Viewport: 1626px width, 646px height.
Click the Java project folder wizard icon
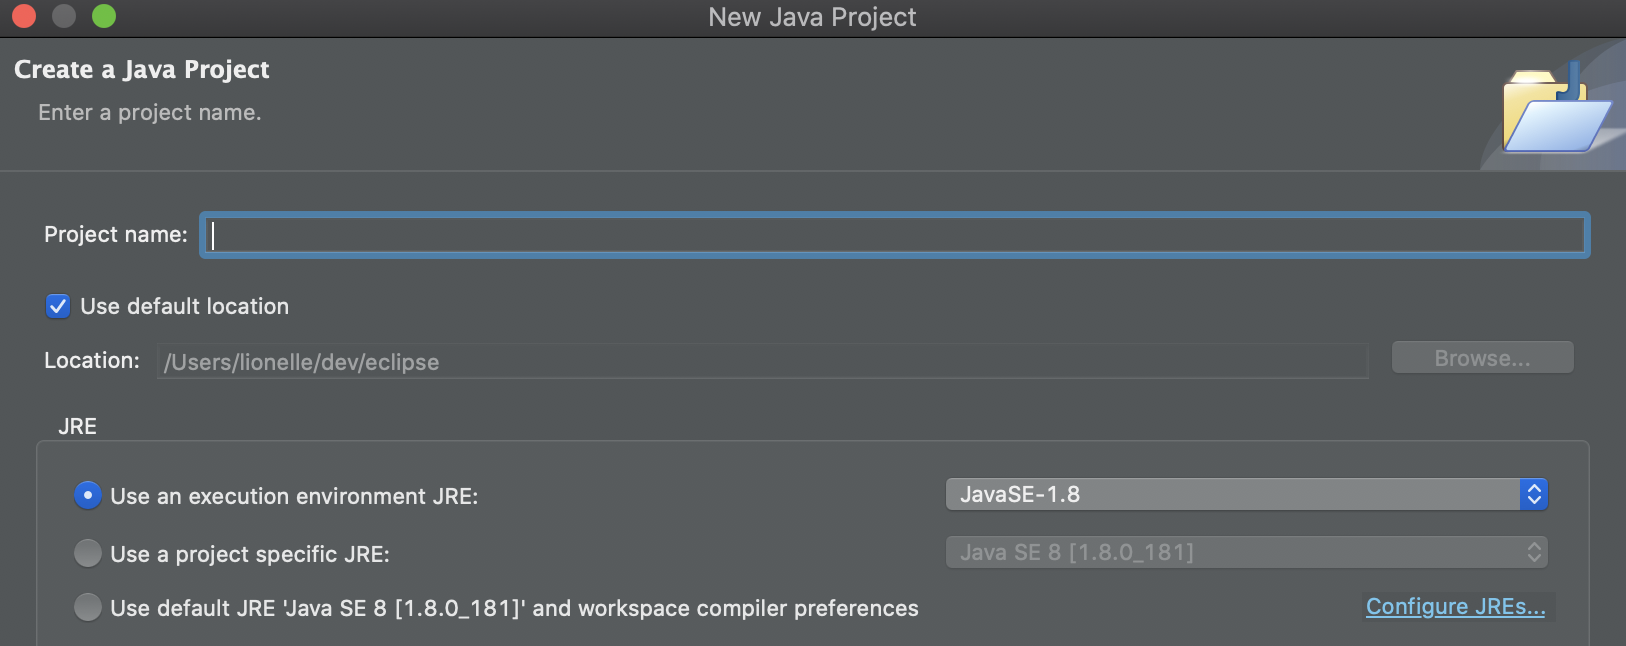[1555, 112]
